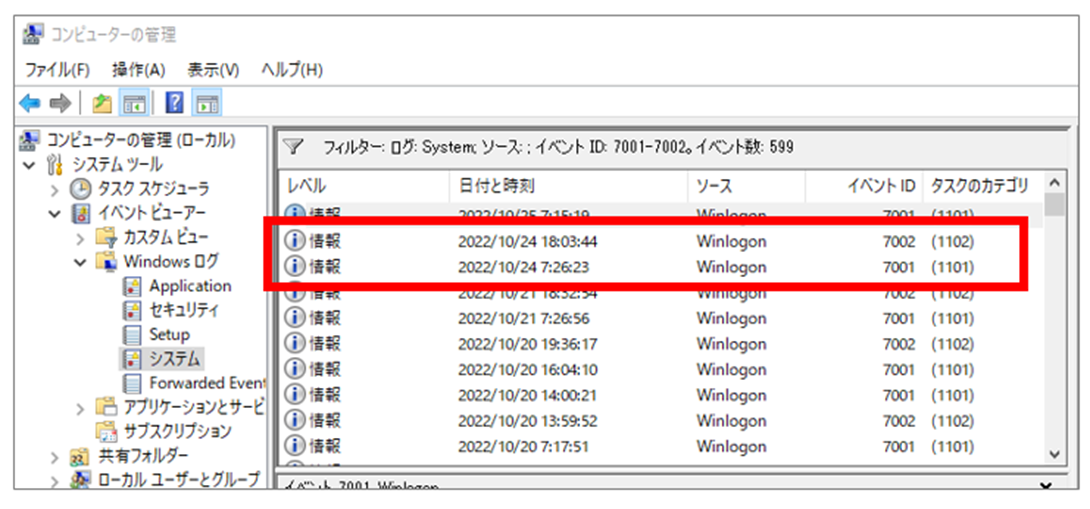Image resolution: width=1090 pixels, height=509 pixels.
Task: Click the filter summary text bar
Action: pos(558,147)
